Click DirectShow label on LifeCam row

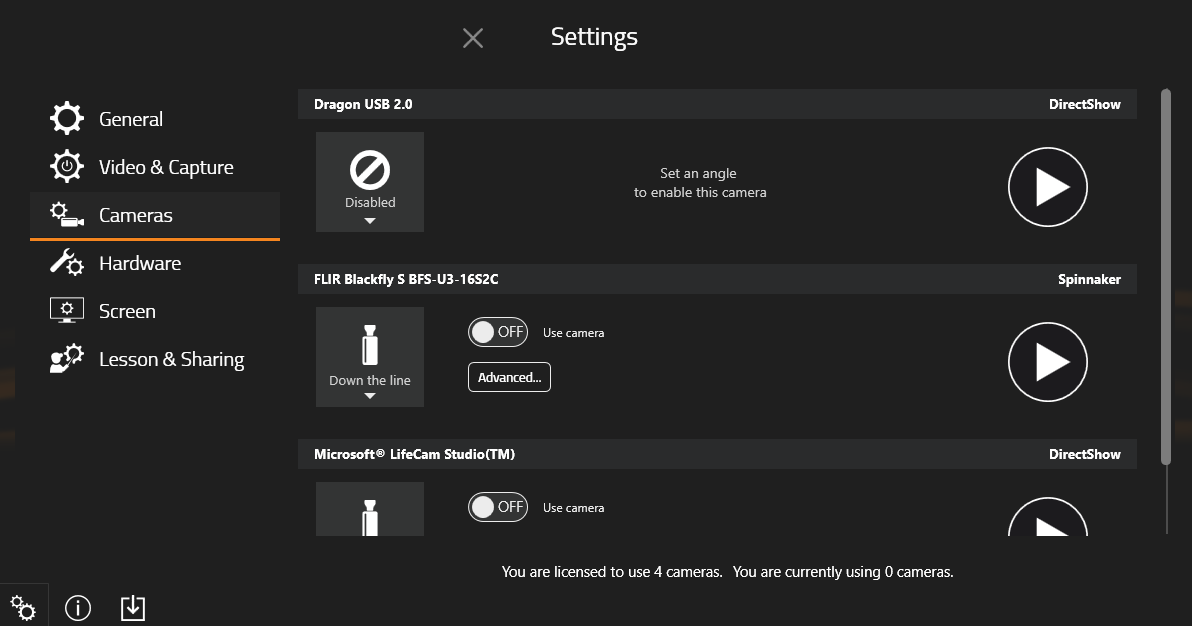(1085, 454)
